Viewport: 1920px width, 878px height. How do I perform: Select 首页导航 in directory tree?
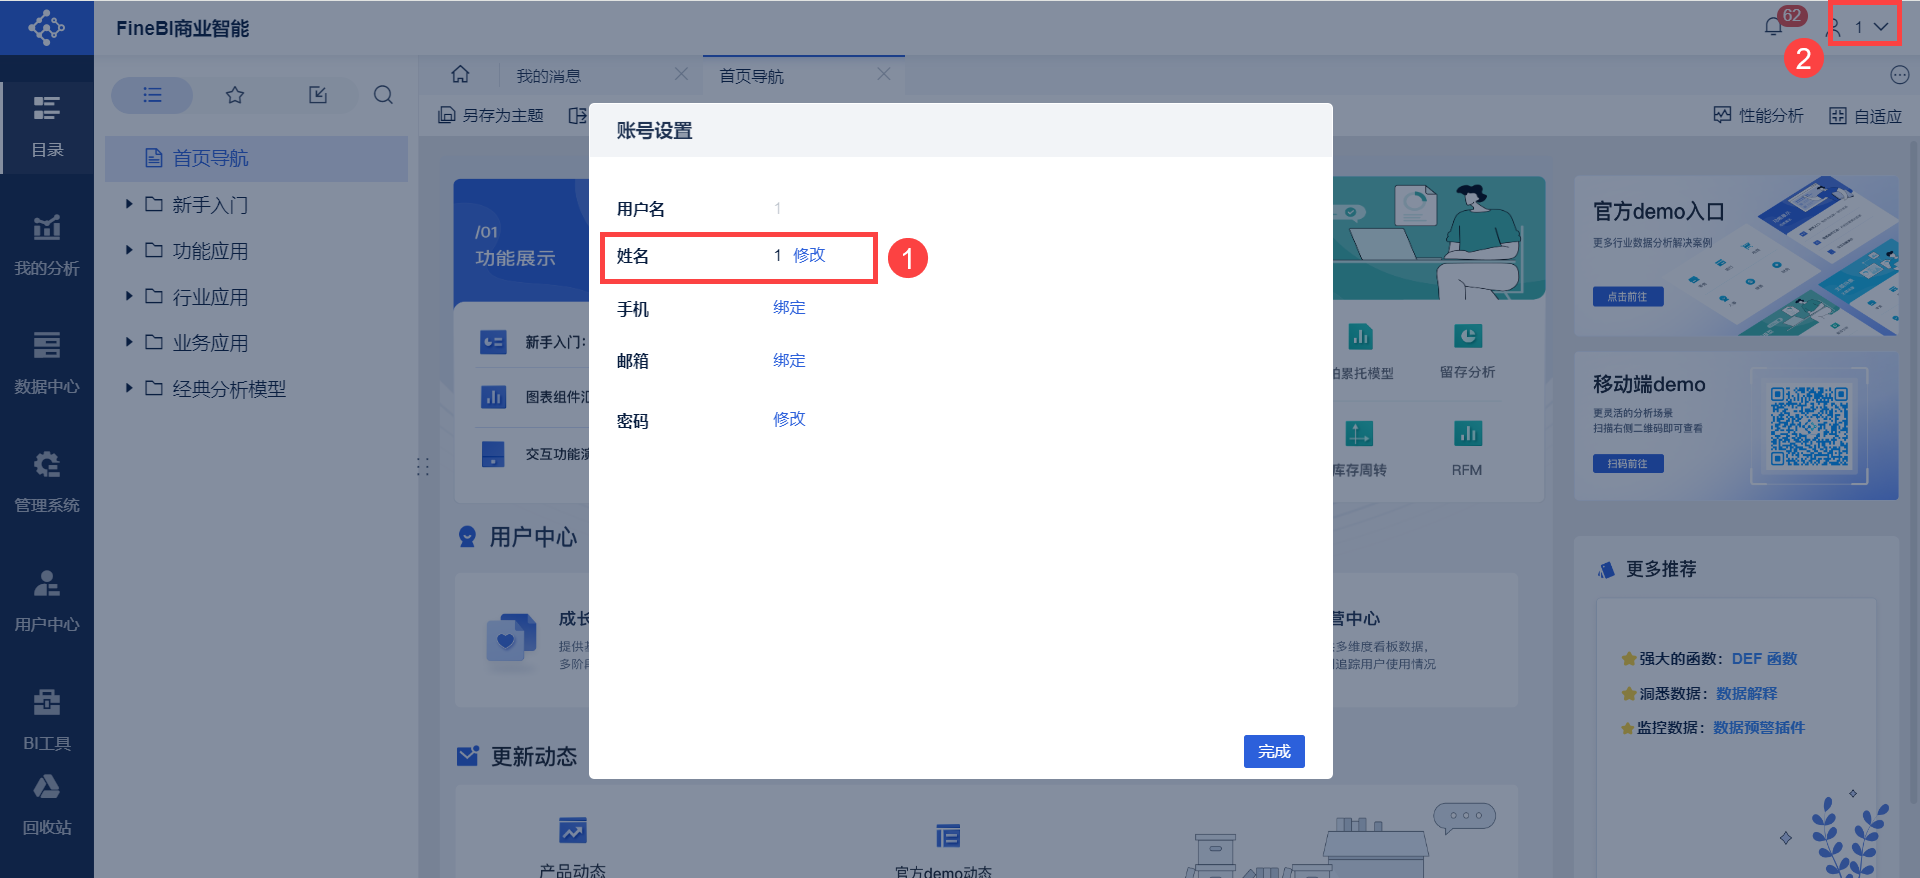256,158
